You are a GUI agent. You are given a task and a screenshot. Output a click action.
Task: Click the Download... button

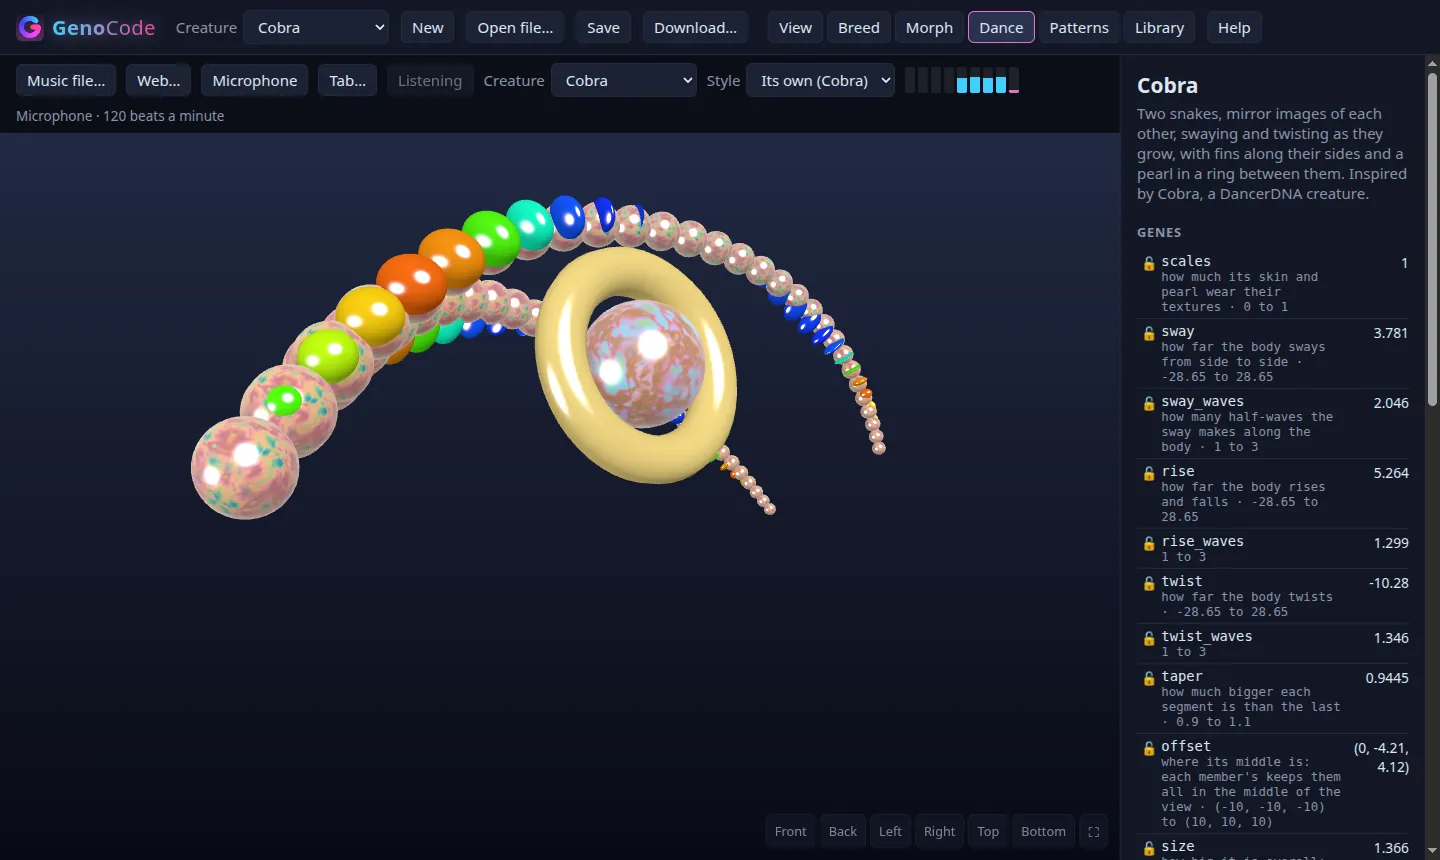[696, 28]
